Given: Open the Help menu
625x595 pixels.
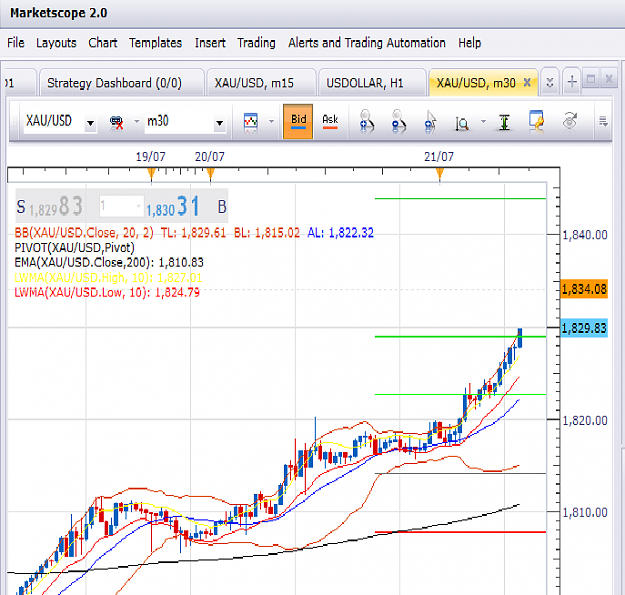Looking at the screenshot, I should (x=470, y=43).
